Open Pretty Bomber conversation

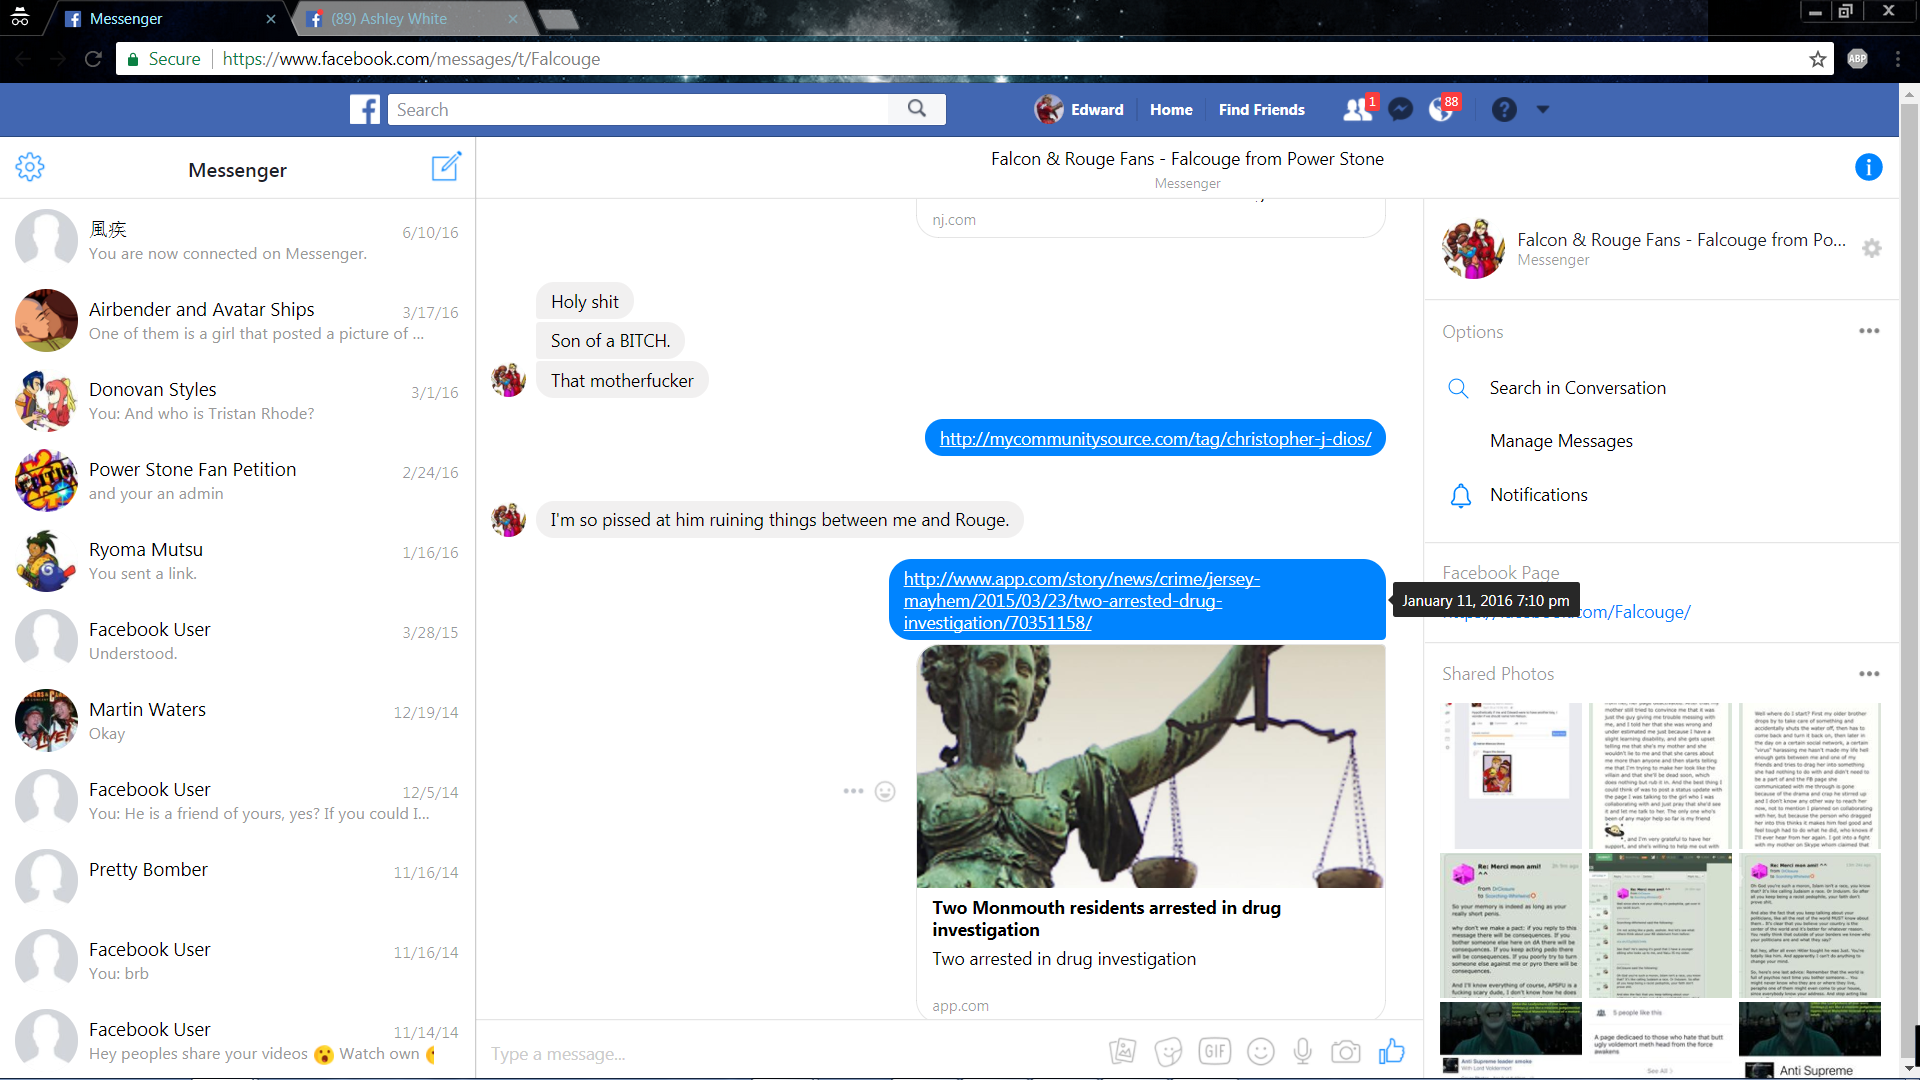[x=237, y=880]
